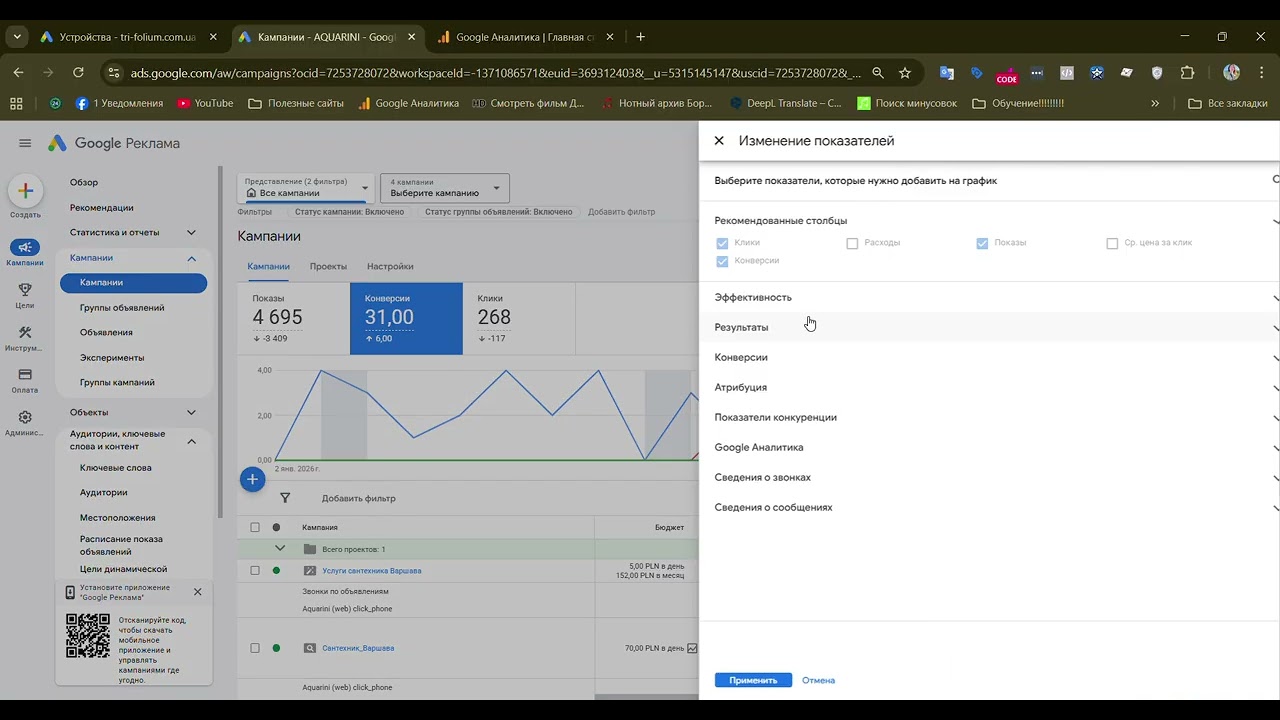Toggle the Показы checkbox
This screenshot has height=720, width=1280.
982,243
